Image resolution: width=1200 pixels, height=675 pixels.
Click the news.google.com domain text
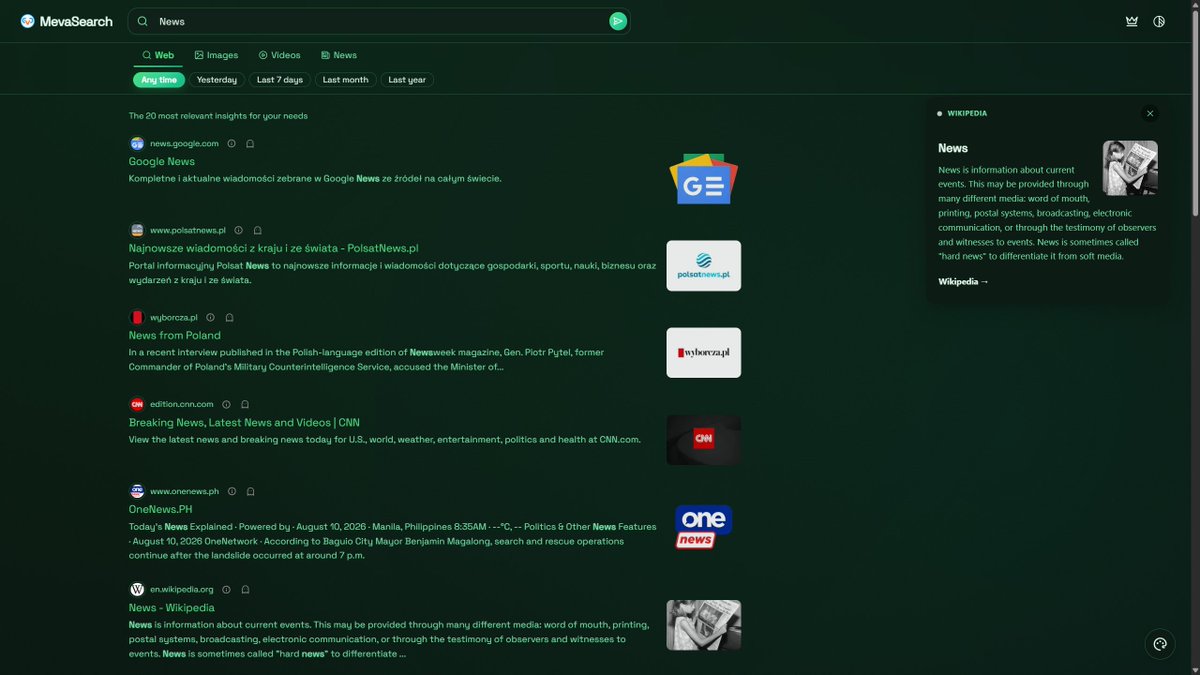tap(184, 143)
